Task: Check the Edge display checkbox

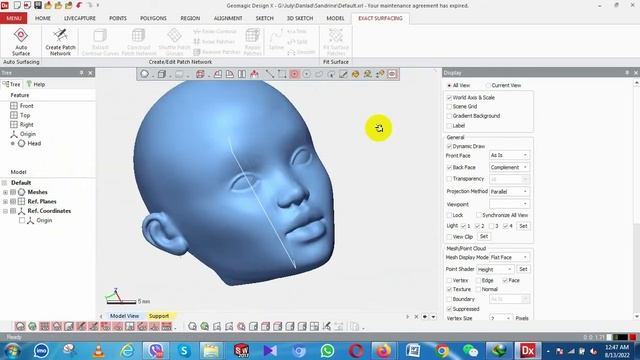Action: 478,280
